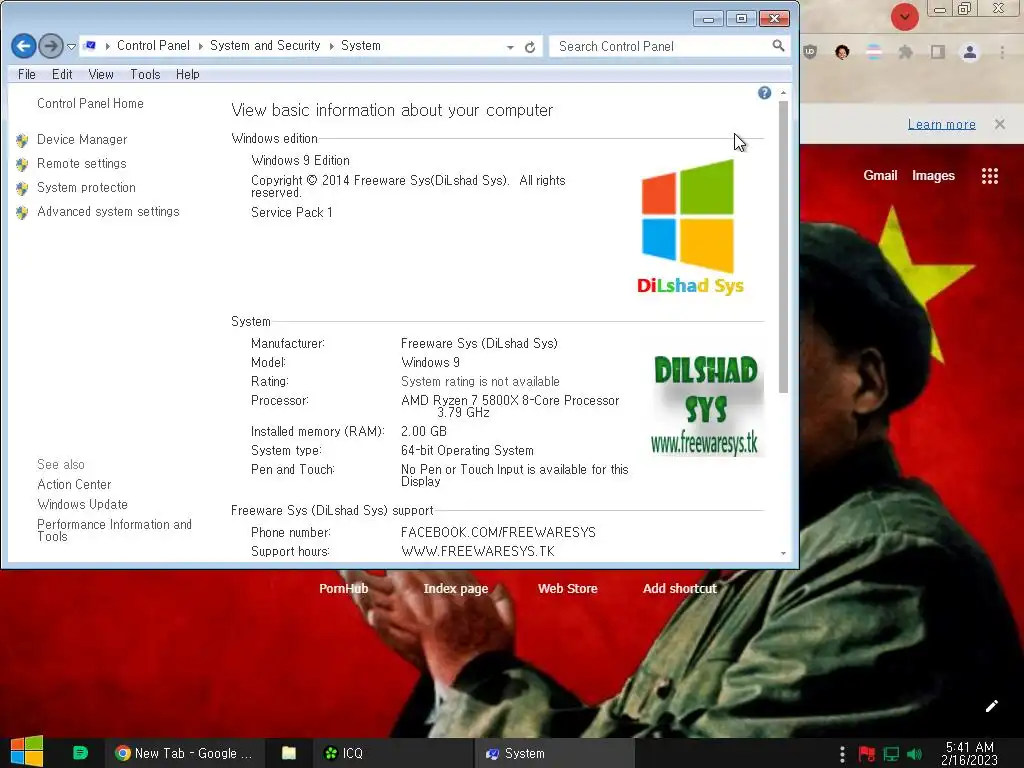Expand the arrow after System and Security

[x=331, y=46]
